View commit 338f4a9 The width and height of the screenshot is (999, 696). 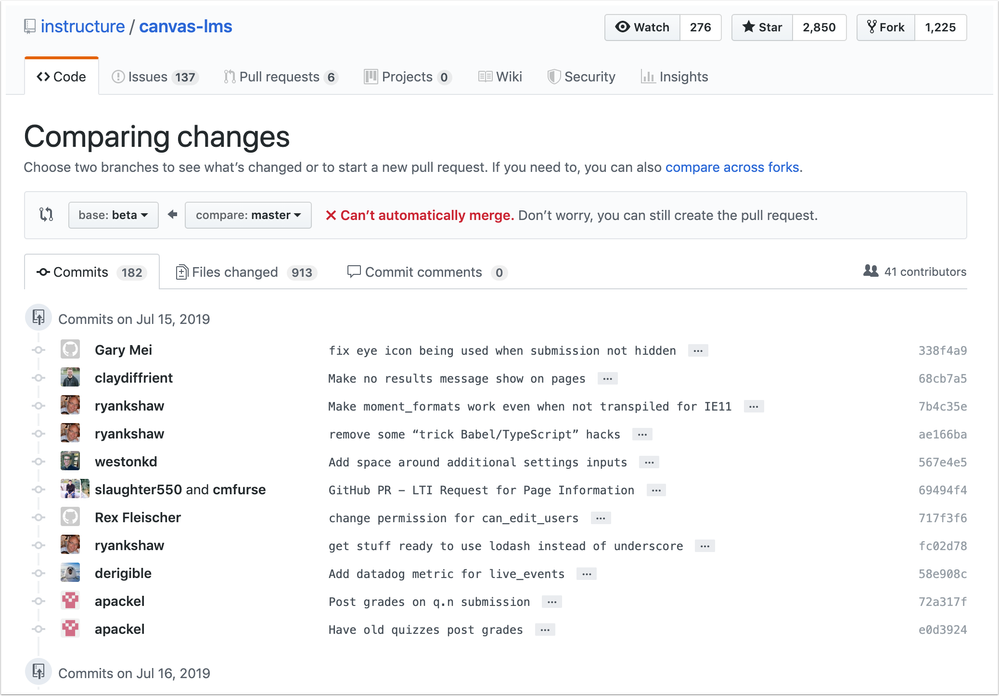pyautogui.click(x=940, y=349)
